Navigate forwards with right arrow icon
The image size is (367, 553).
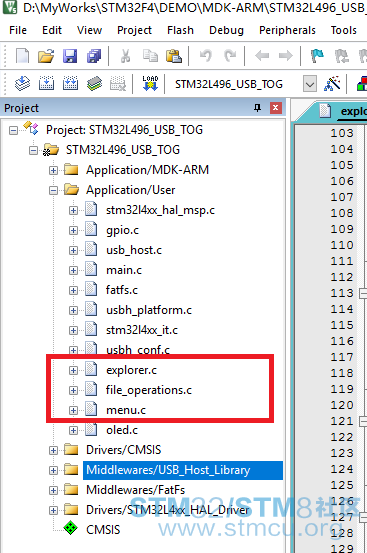point(286,56)
